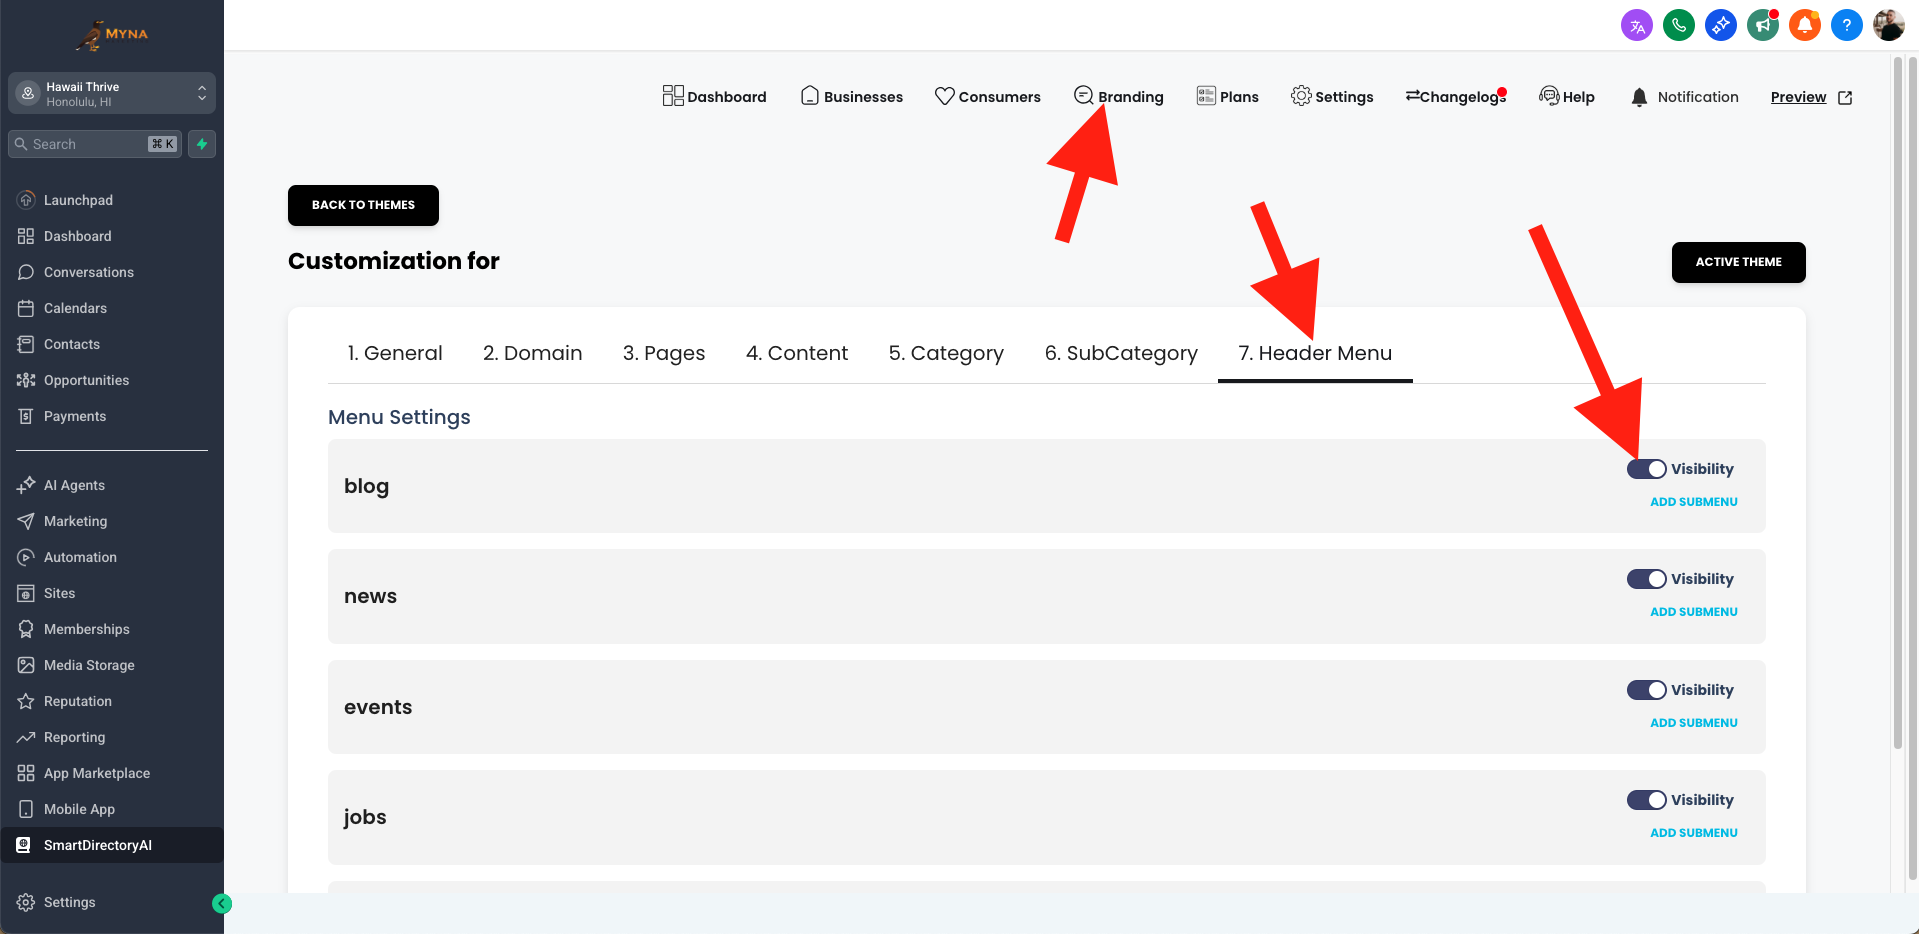Add a submenu to events

(x=1694, y=723)
